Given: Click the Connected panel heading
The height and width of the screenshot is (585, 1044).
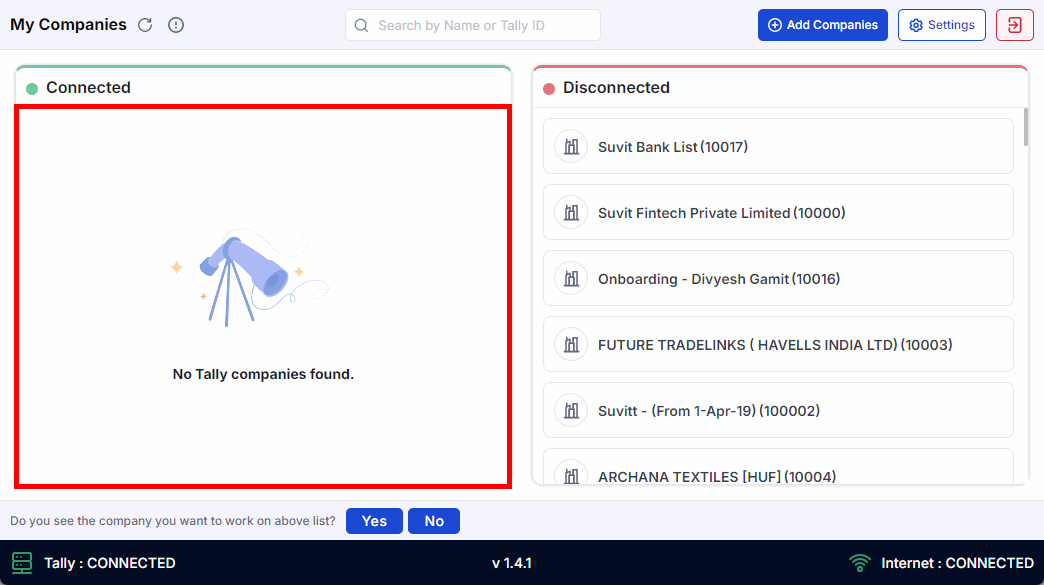Looking at the screenshot, I should tap(88, 88).
